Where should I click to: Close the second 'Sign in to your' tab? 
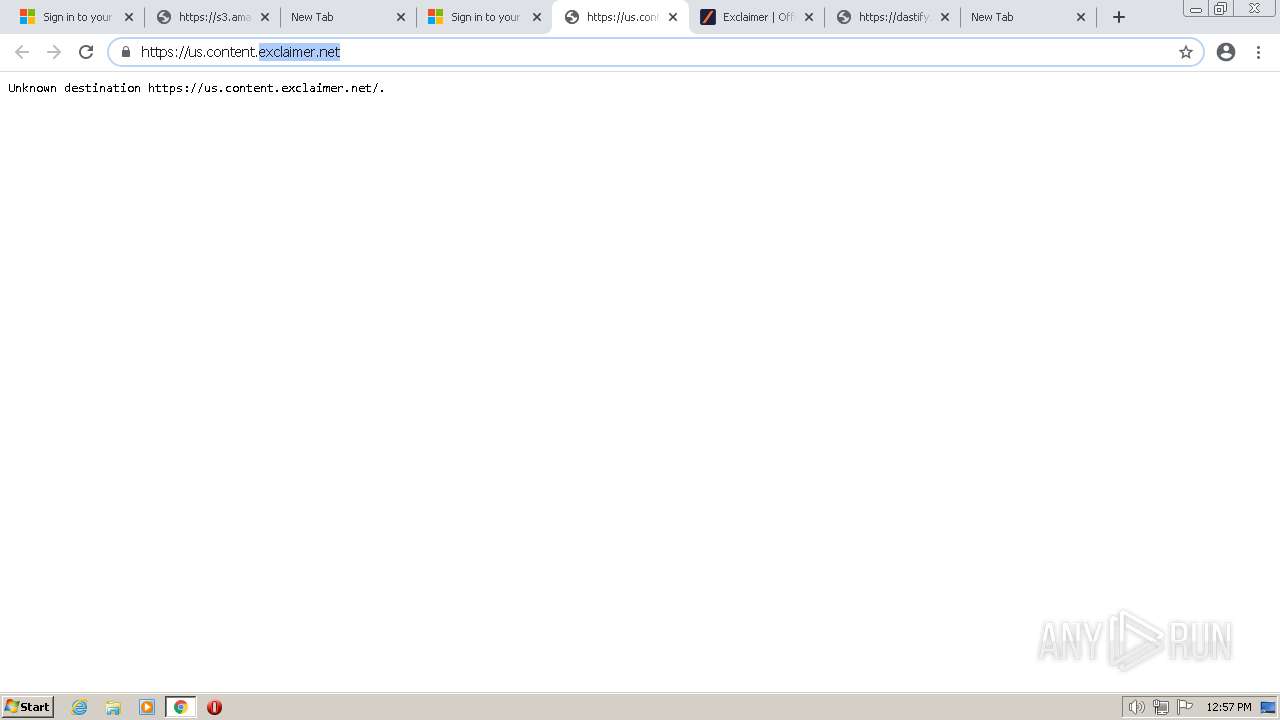pyautogui.click(x=537, y=17)
